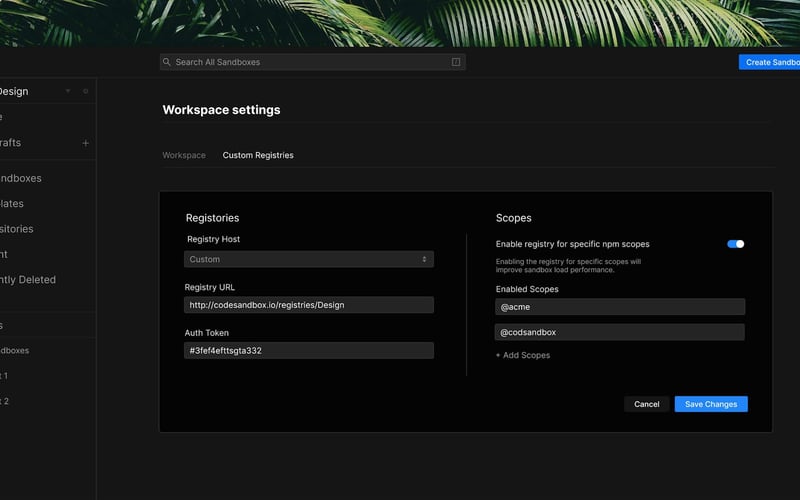Open workspace gear settings icon
This screenshot has height=500, width=800.
86,91
